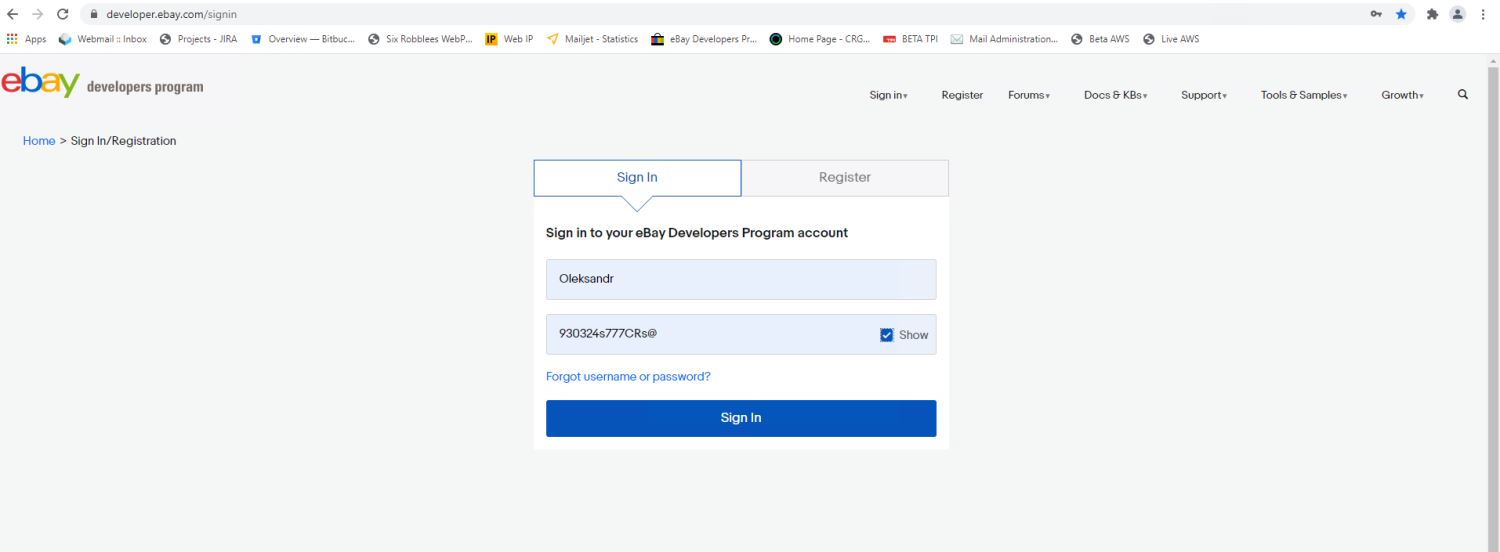The image size is (1500, 552).
Task: Click Register in top navigation
Action: pyautogui.click(x=962, y=95)
